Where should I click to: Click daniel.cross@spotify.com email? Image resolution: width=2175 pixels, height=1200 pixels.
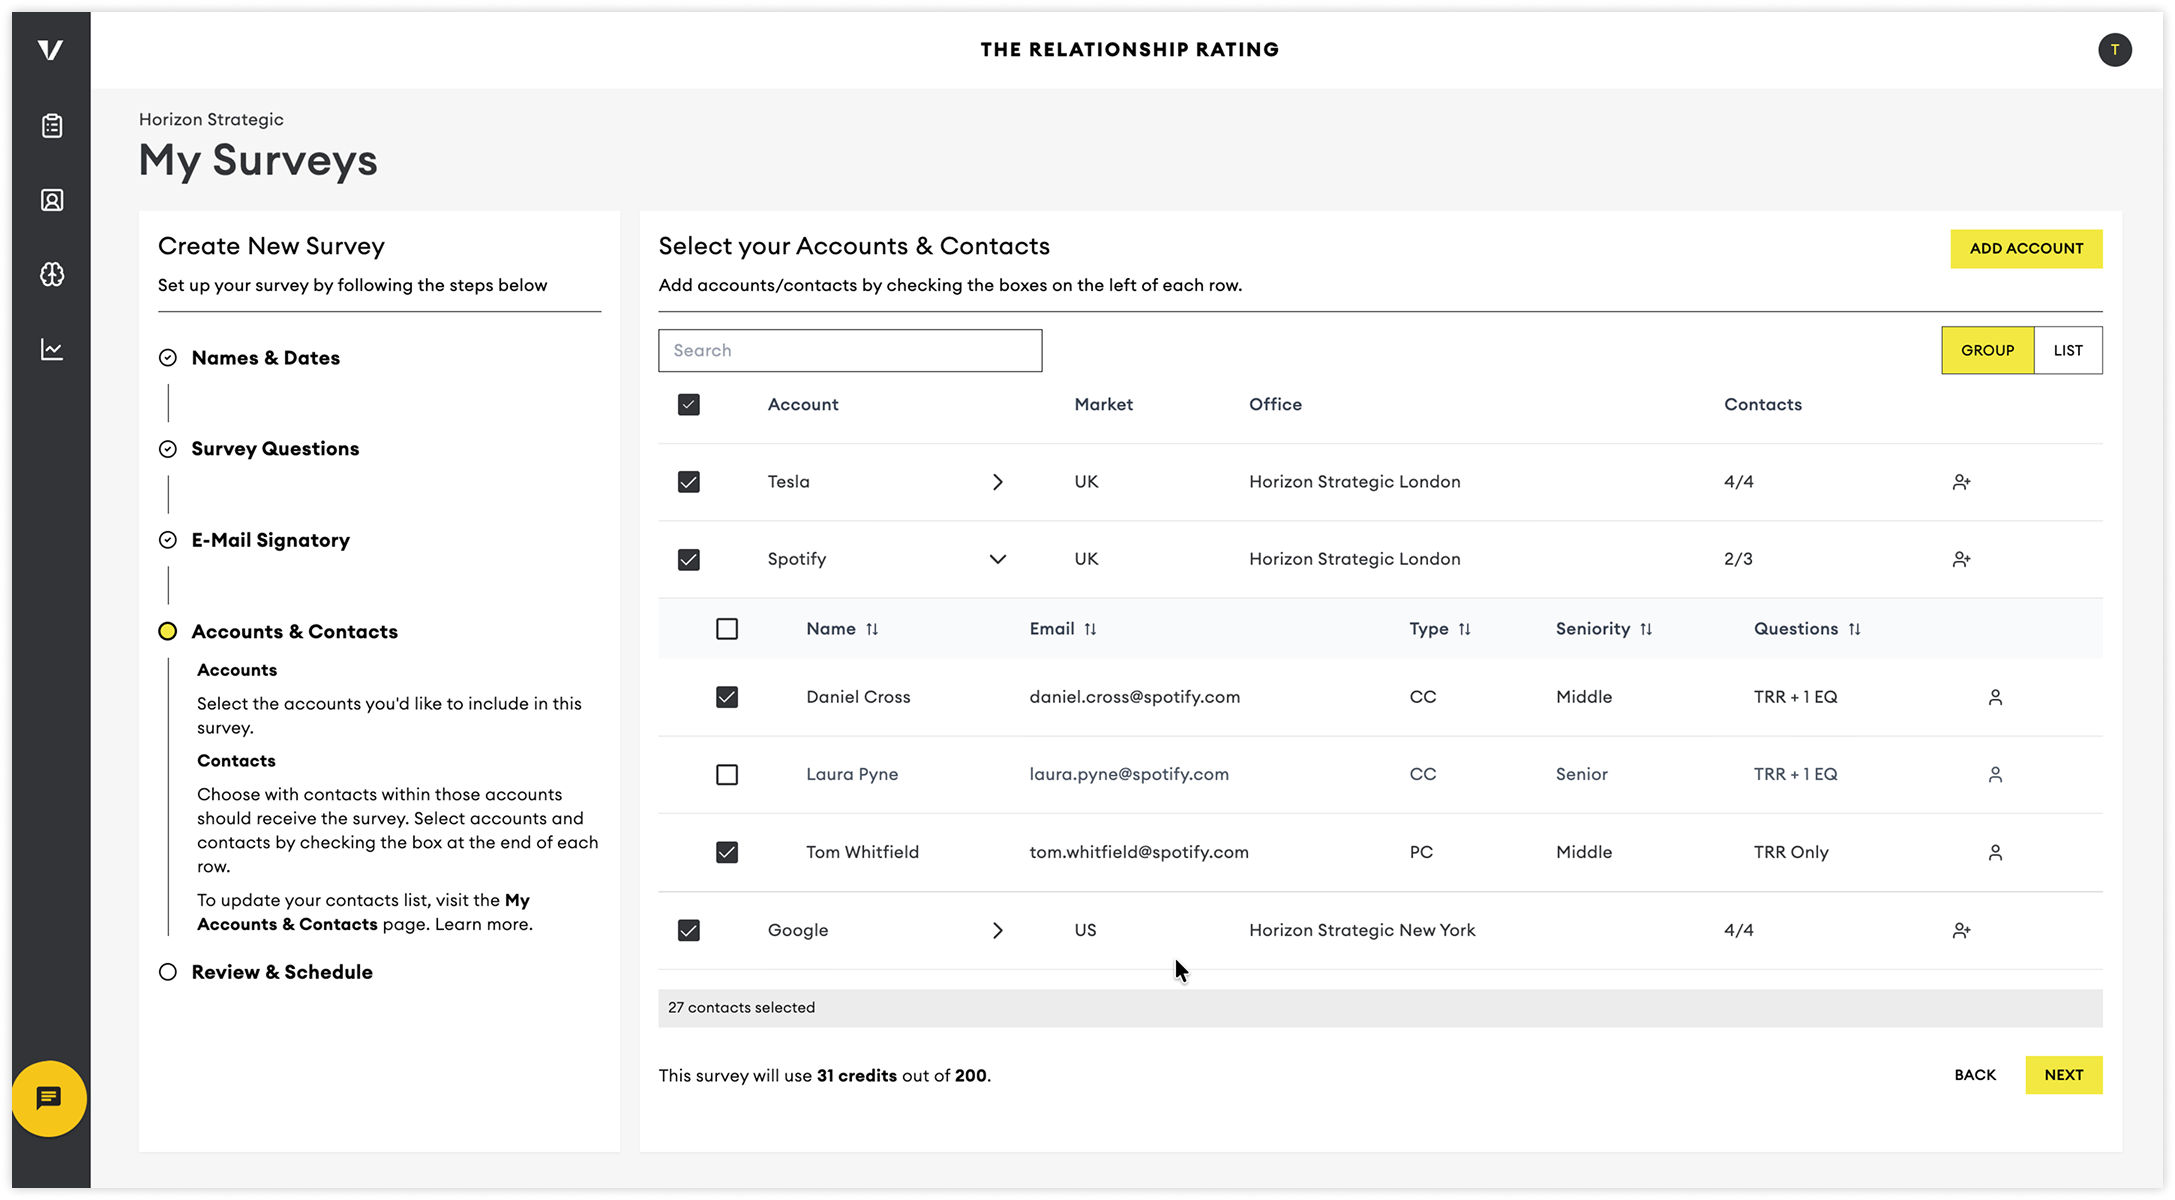tap(1134, 697)
